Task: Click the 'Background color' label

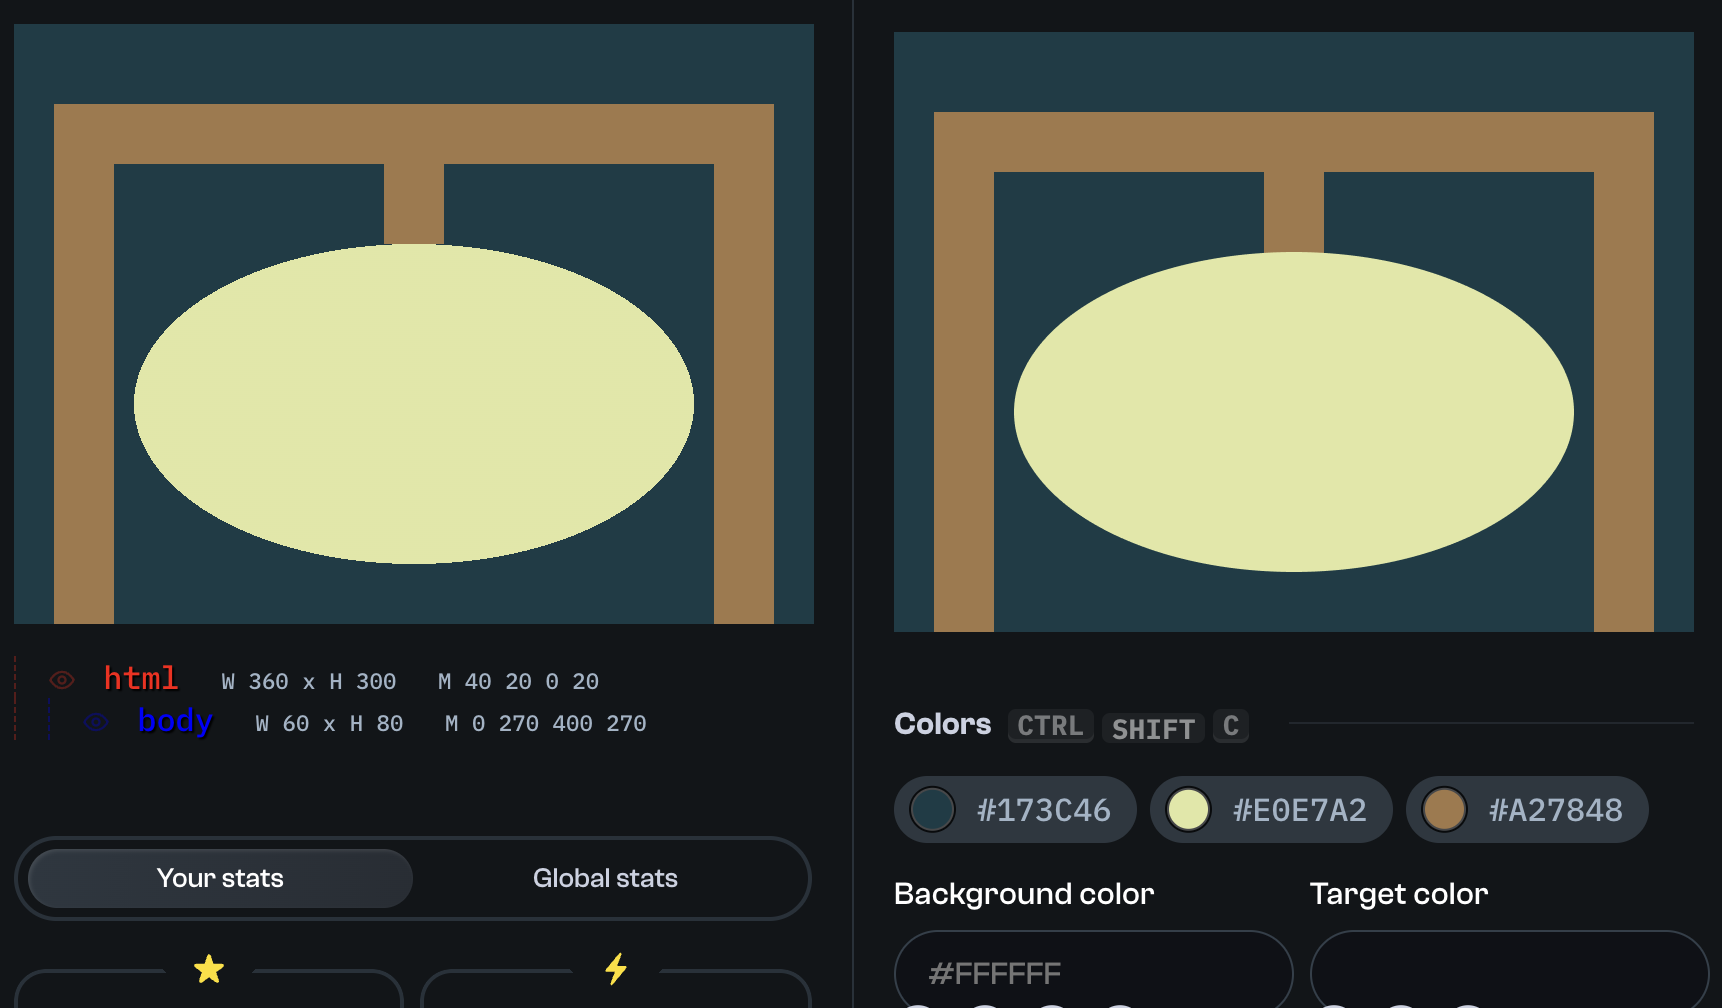Action: coord(1024,893)
